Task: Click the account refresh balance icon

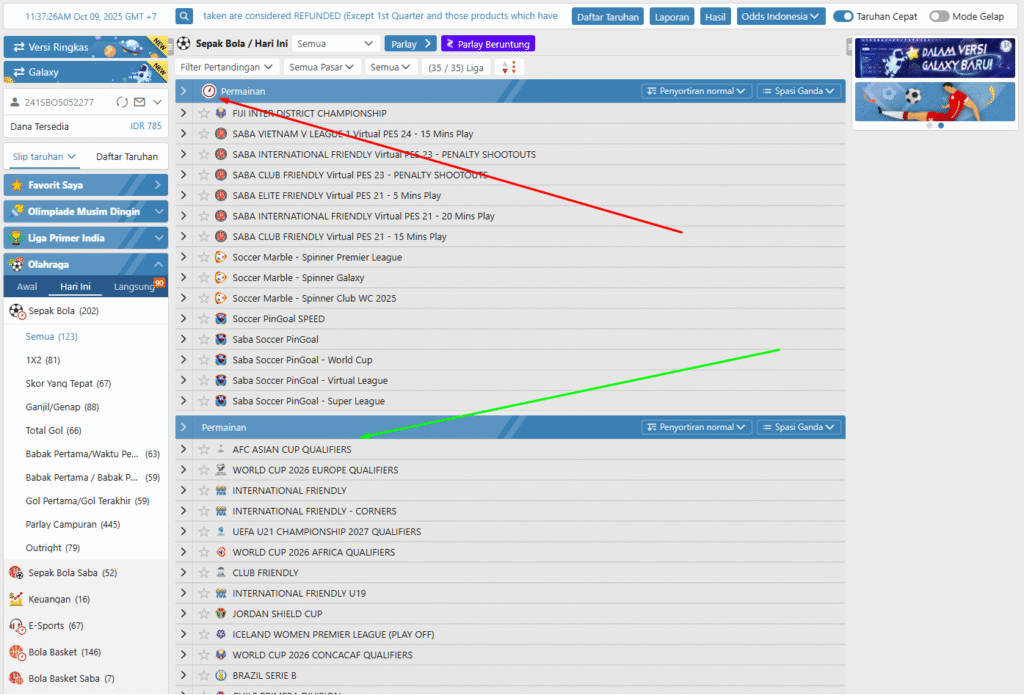Action: point(122,102)
